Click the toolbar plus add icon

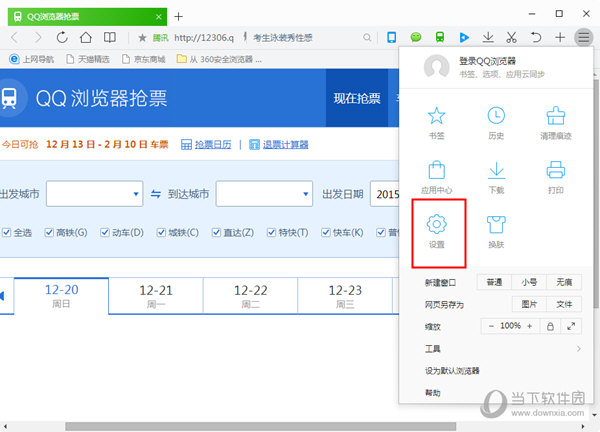point(560,37)
